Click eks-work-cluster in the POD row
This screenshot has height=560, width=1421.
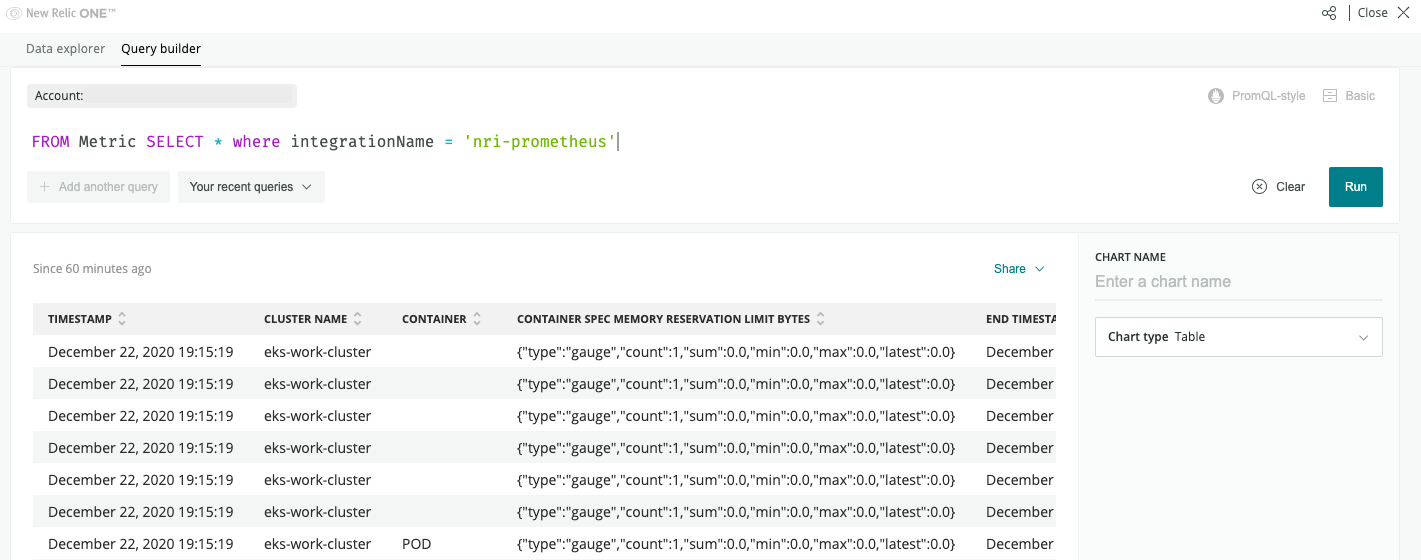click(318, 544)
